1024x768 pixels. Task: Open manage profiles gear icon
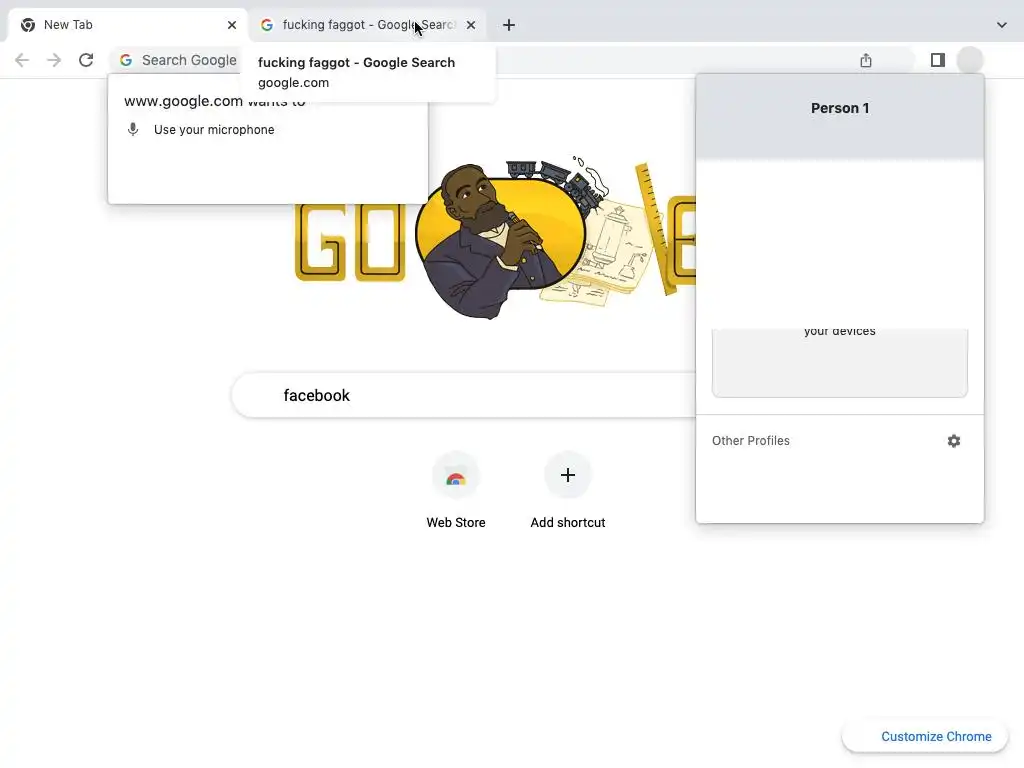point(954,441)
